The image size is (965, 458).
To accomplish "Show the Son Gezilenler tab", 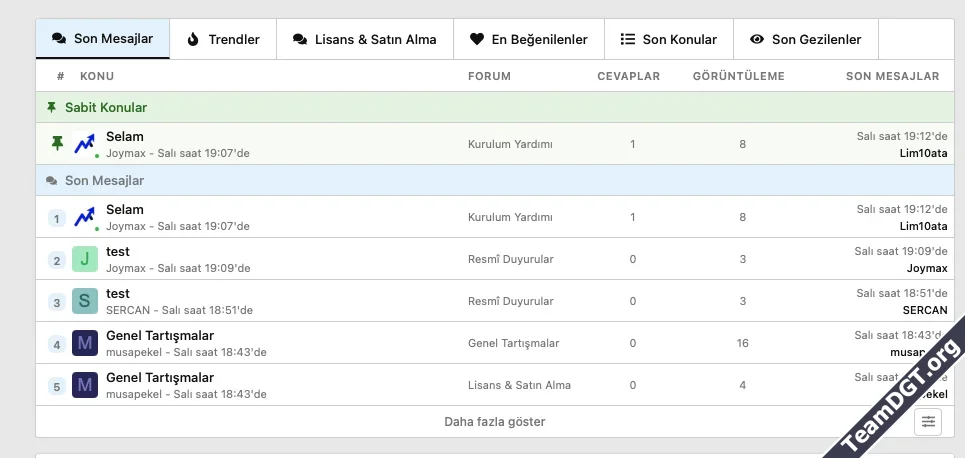I will [805, 39].
